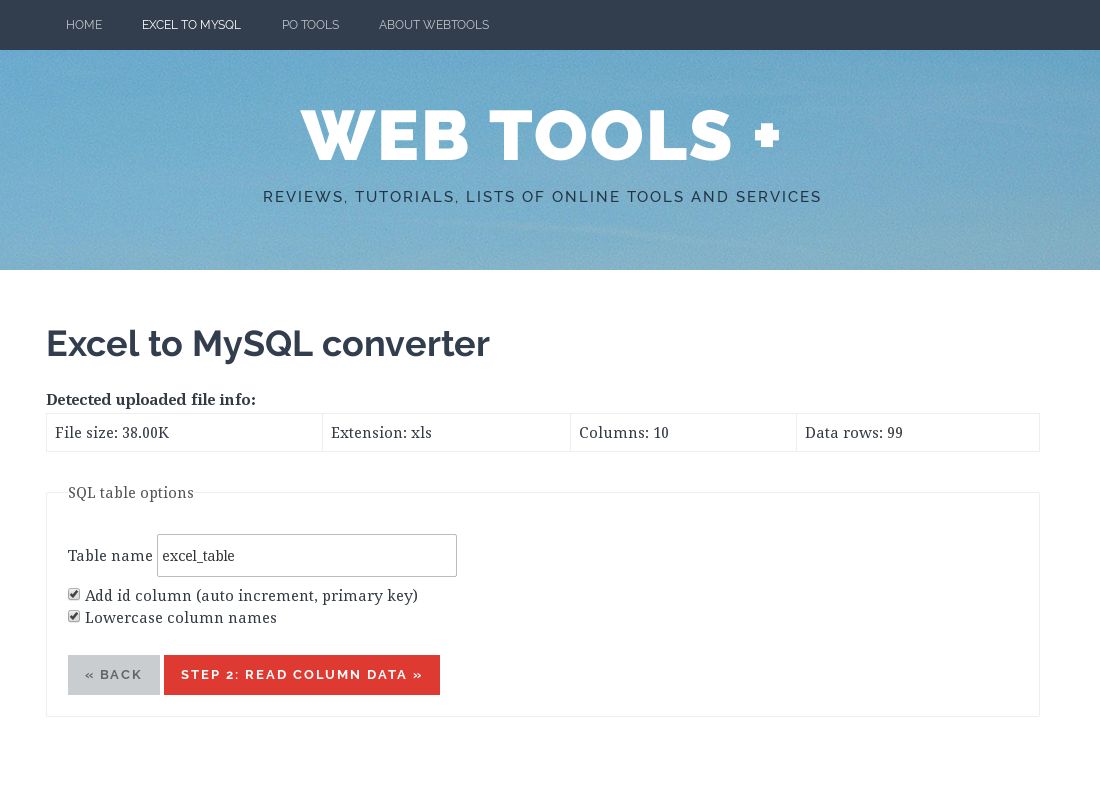Click the Excel to MySQL converter heading

(268, 343)
